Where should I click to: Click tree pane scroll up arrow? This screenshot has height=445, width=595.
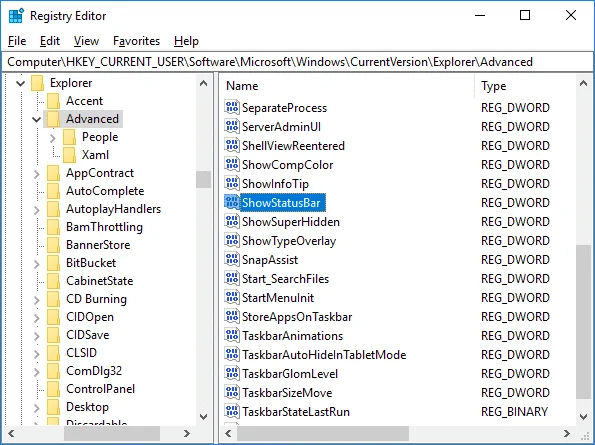click(x=203, y=83)
